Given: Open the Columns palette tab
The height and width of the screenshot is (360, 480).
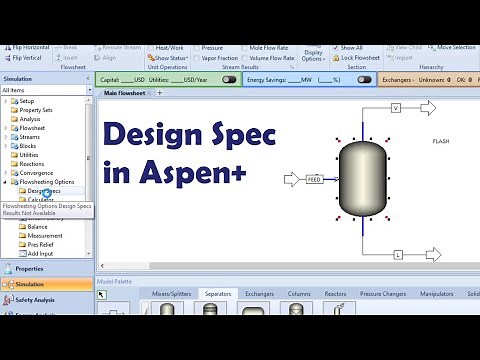Looking at the screenshot, I should click(299, 294).
